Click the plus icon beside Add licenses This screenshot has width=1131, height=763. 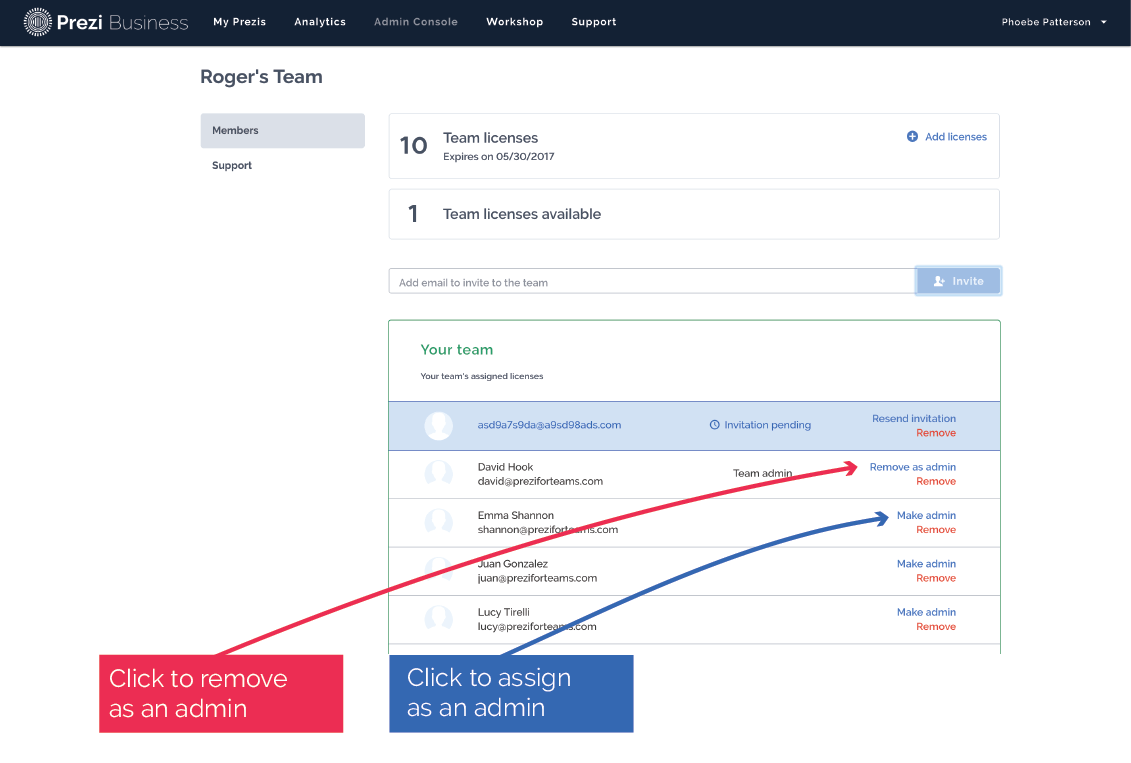[912, 137]
